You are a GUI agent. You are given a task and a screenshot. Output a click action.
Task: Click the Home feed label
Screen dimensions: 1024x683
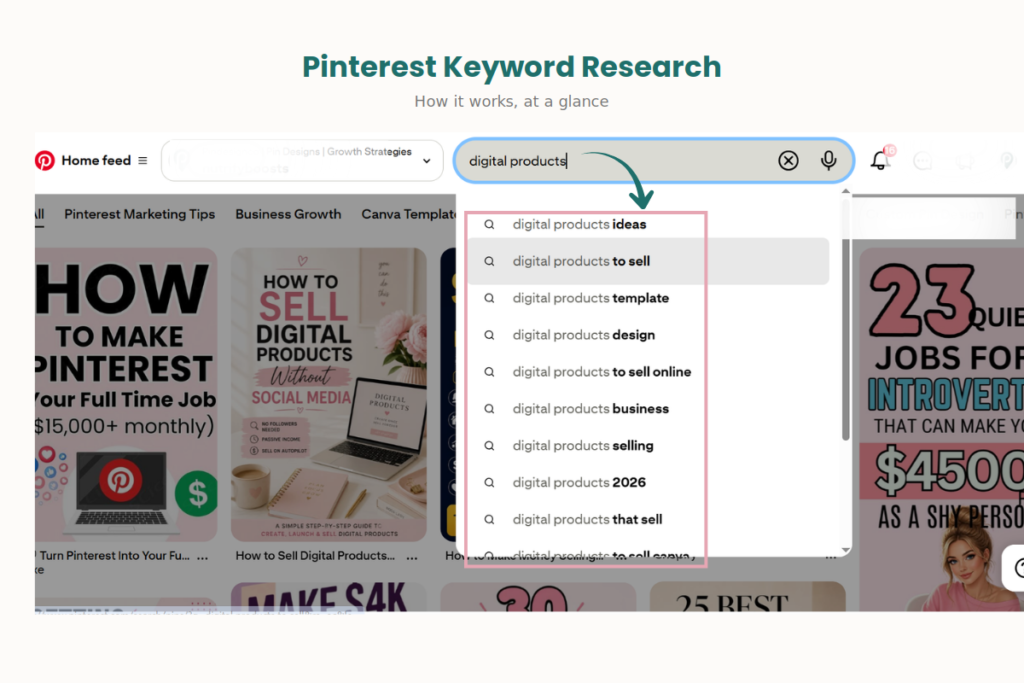tap(96, 161)
